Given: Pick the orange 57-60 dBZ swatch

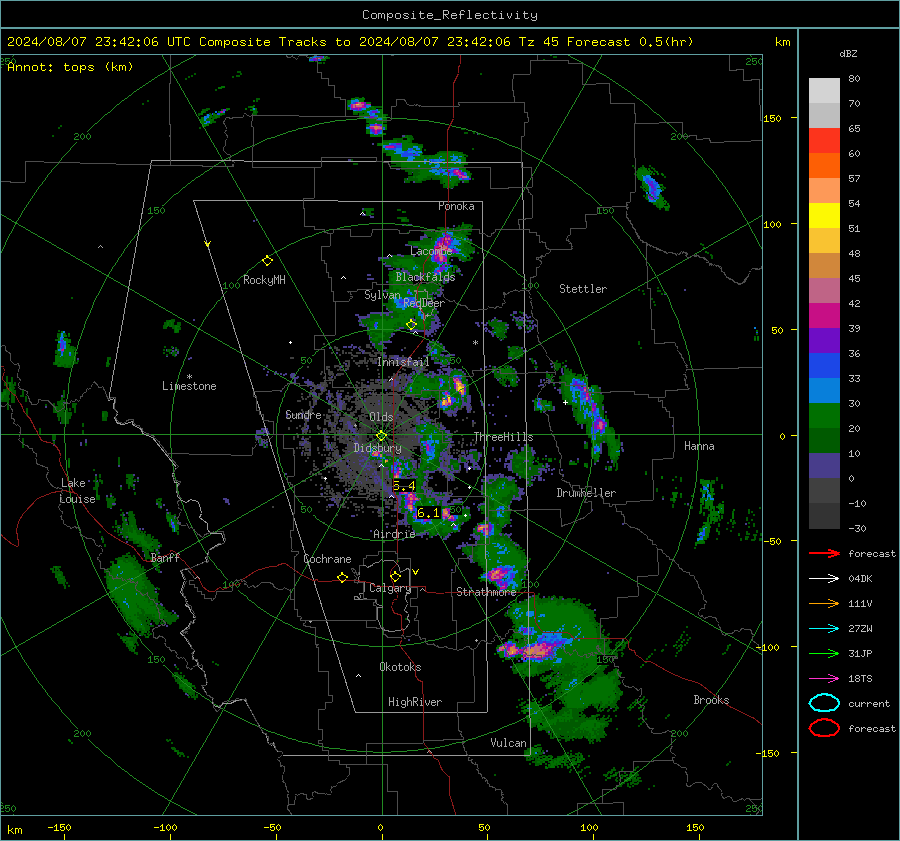Looking at the screenshot, I should (x=824, y=166).
